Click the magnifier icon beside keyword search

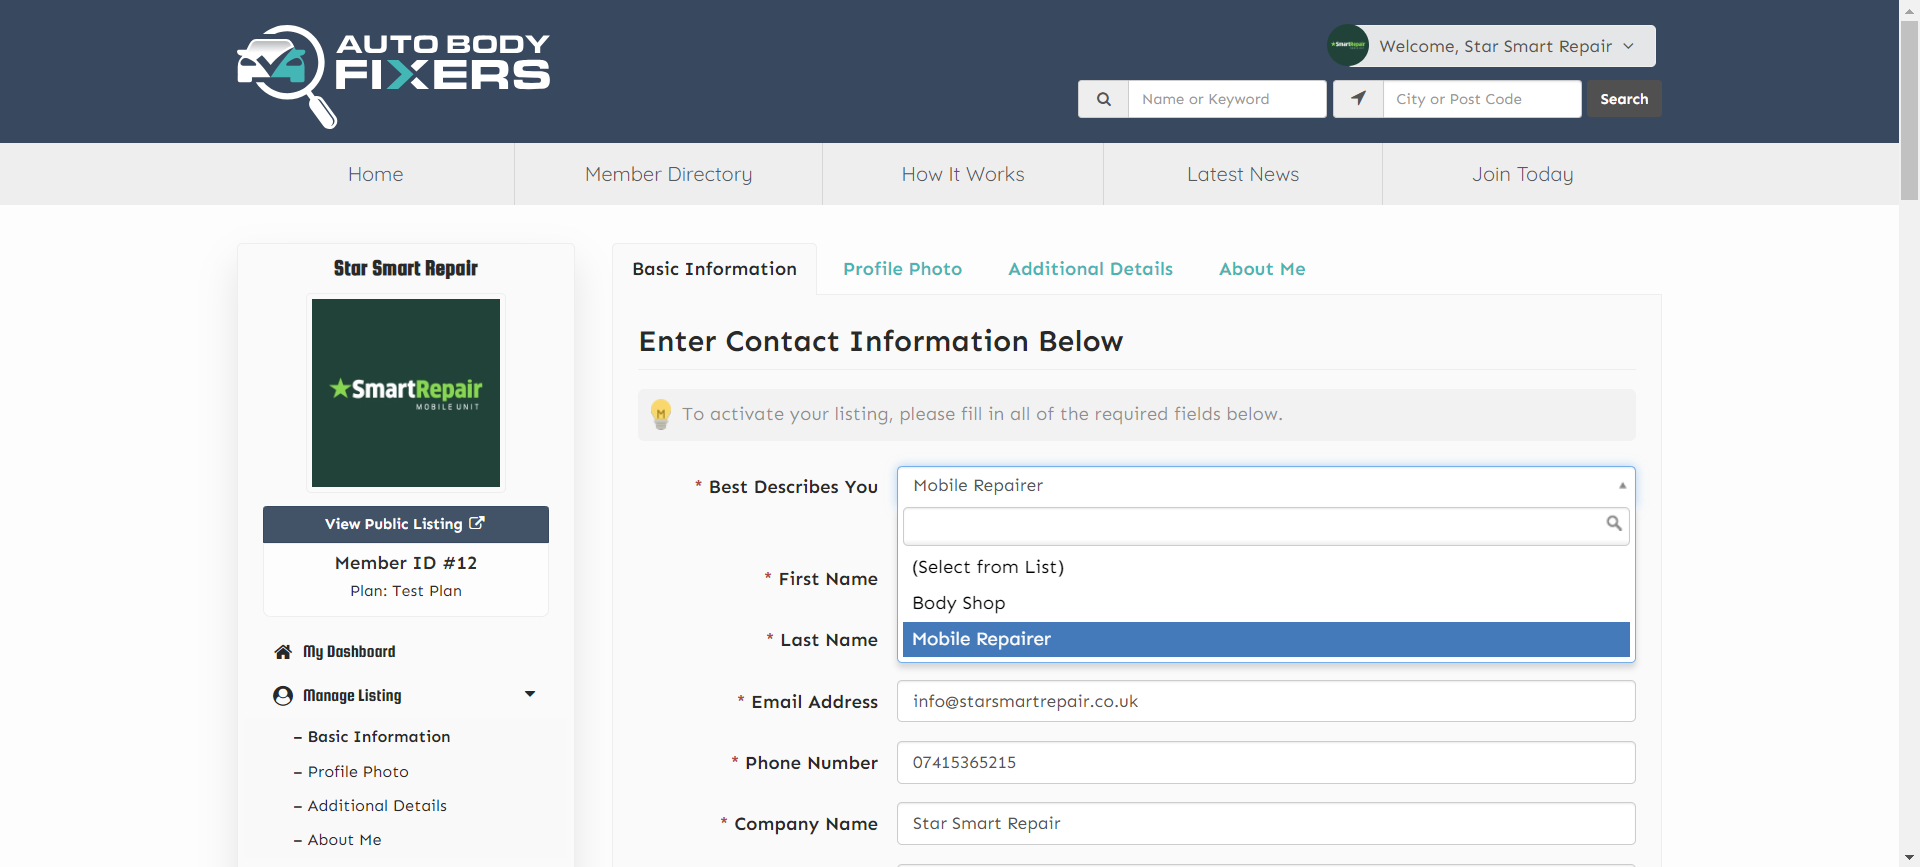click(1103, 99)
